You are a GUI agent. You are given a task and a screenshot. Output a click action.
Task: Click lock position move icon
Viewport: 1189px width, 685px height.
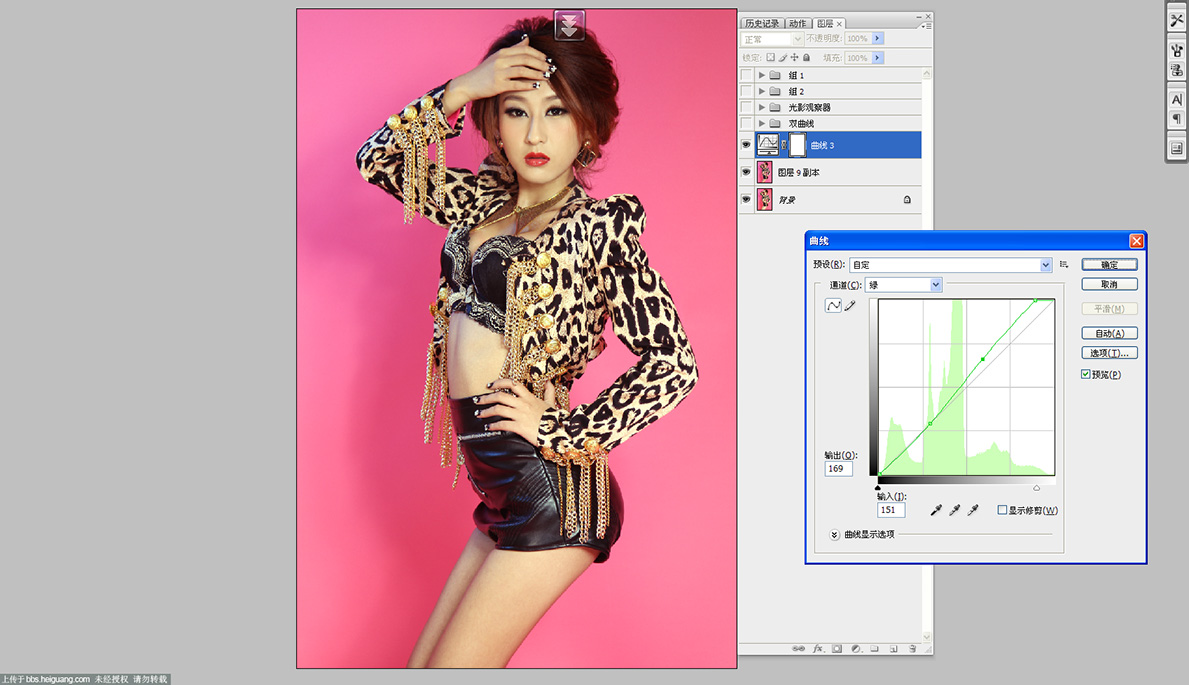(794, 58)
